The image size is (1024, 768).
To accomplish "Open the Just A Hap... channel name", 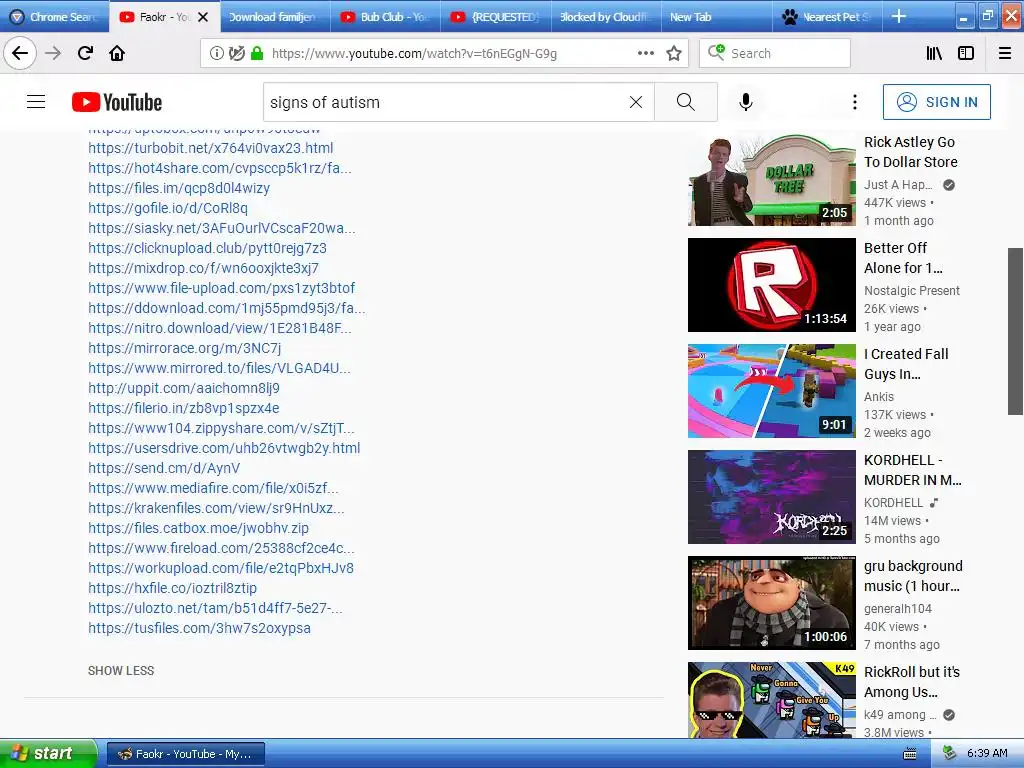I will [x=898, y=185].
